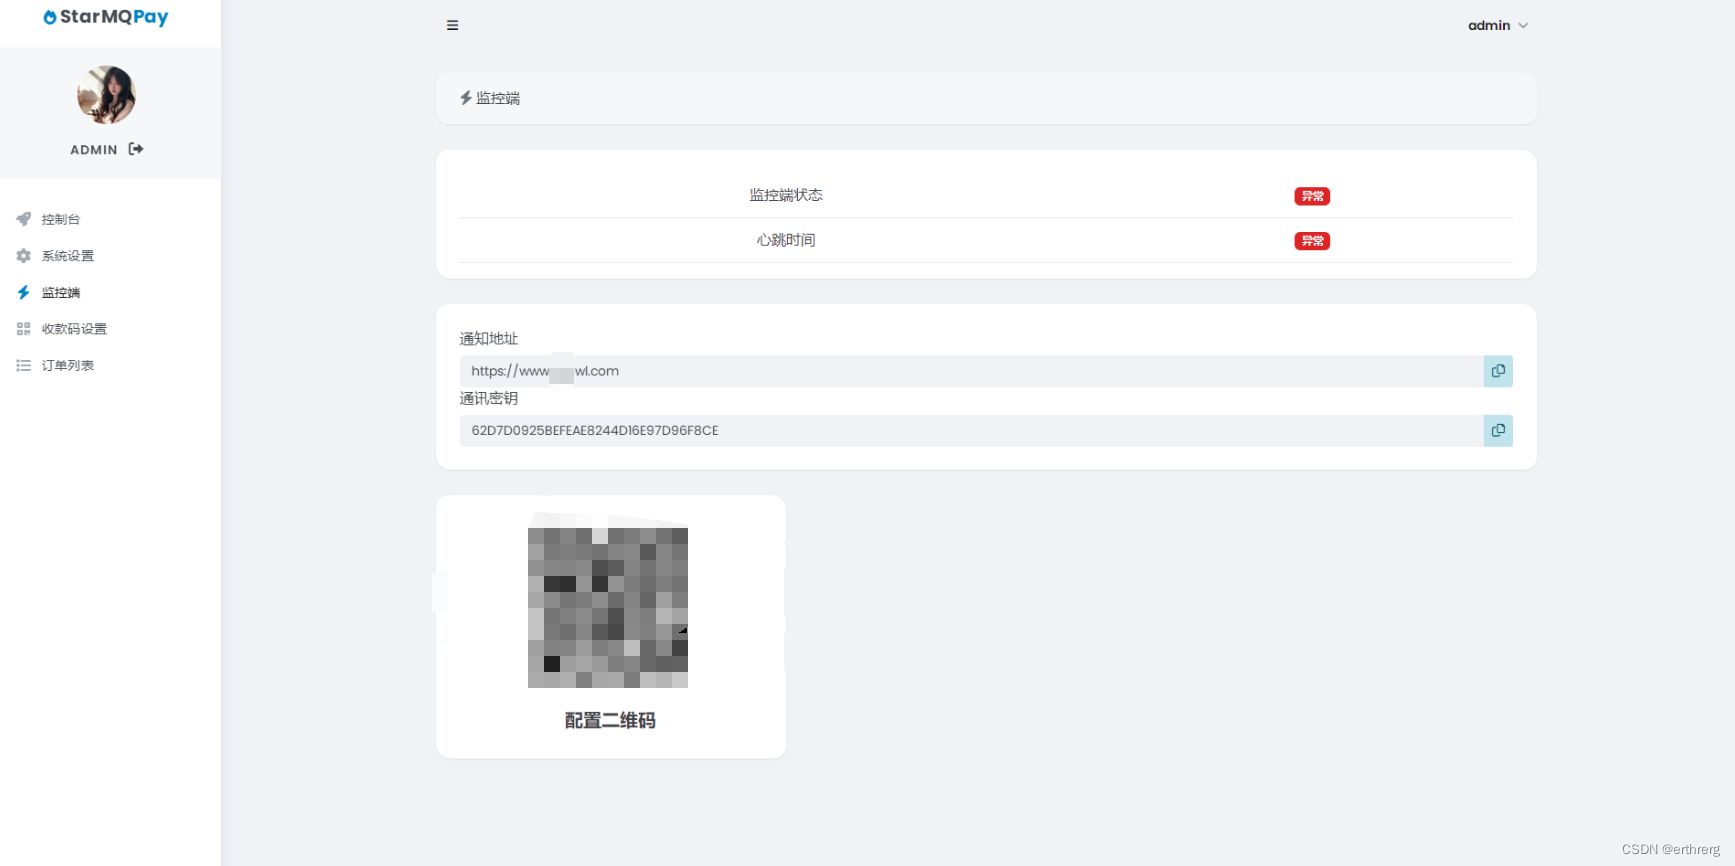
Task: Open 订单列表 in the sidebar
Action: pos(68,366)
